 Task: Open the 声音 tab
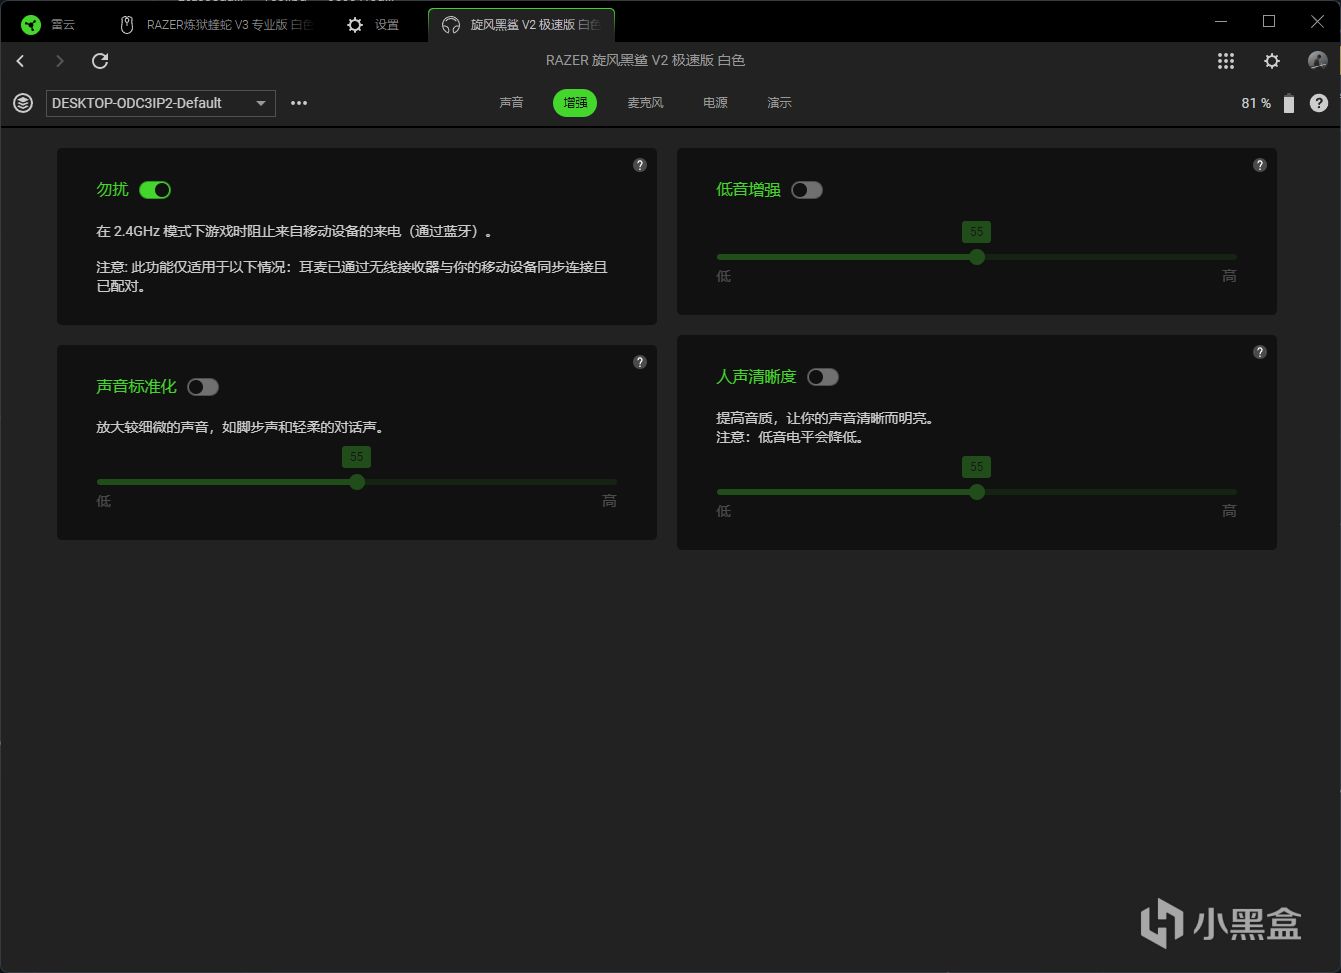[x=511, y=103]
